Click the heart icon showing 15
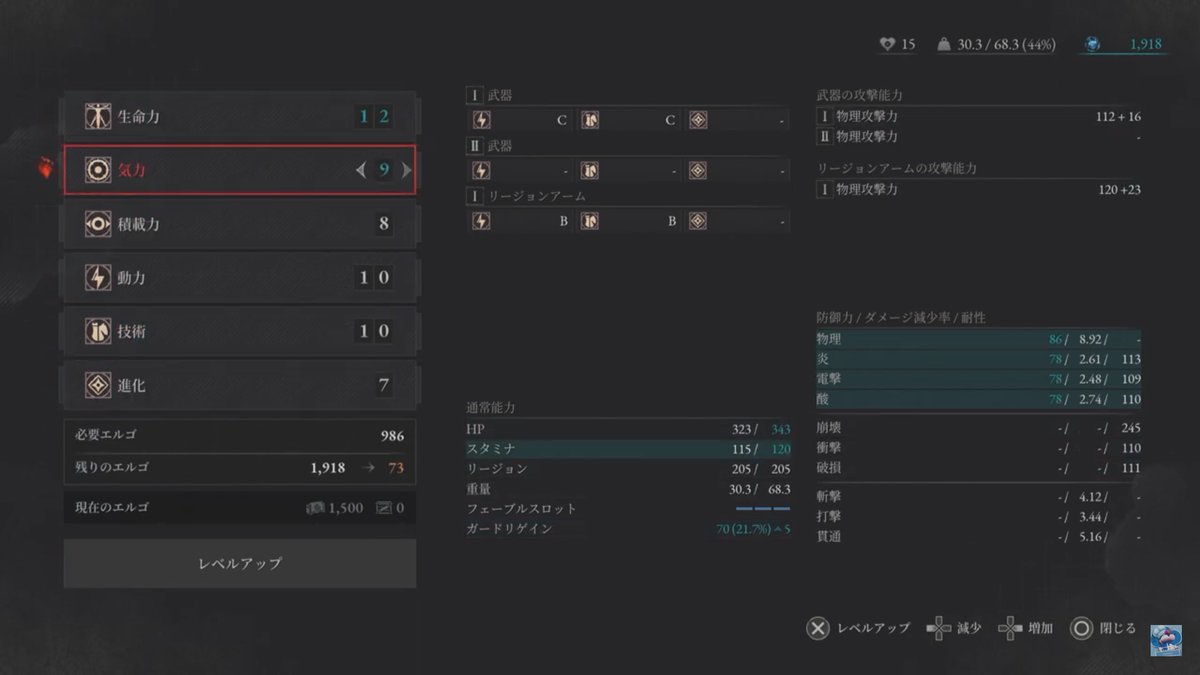The width and height of the screenshot is (1200, 675). [886, 44]
